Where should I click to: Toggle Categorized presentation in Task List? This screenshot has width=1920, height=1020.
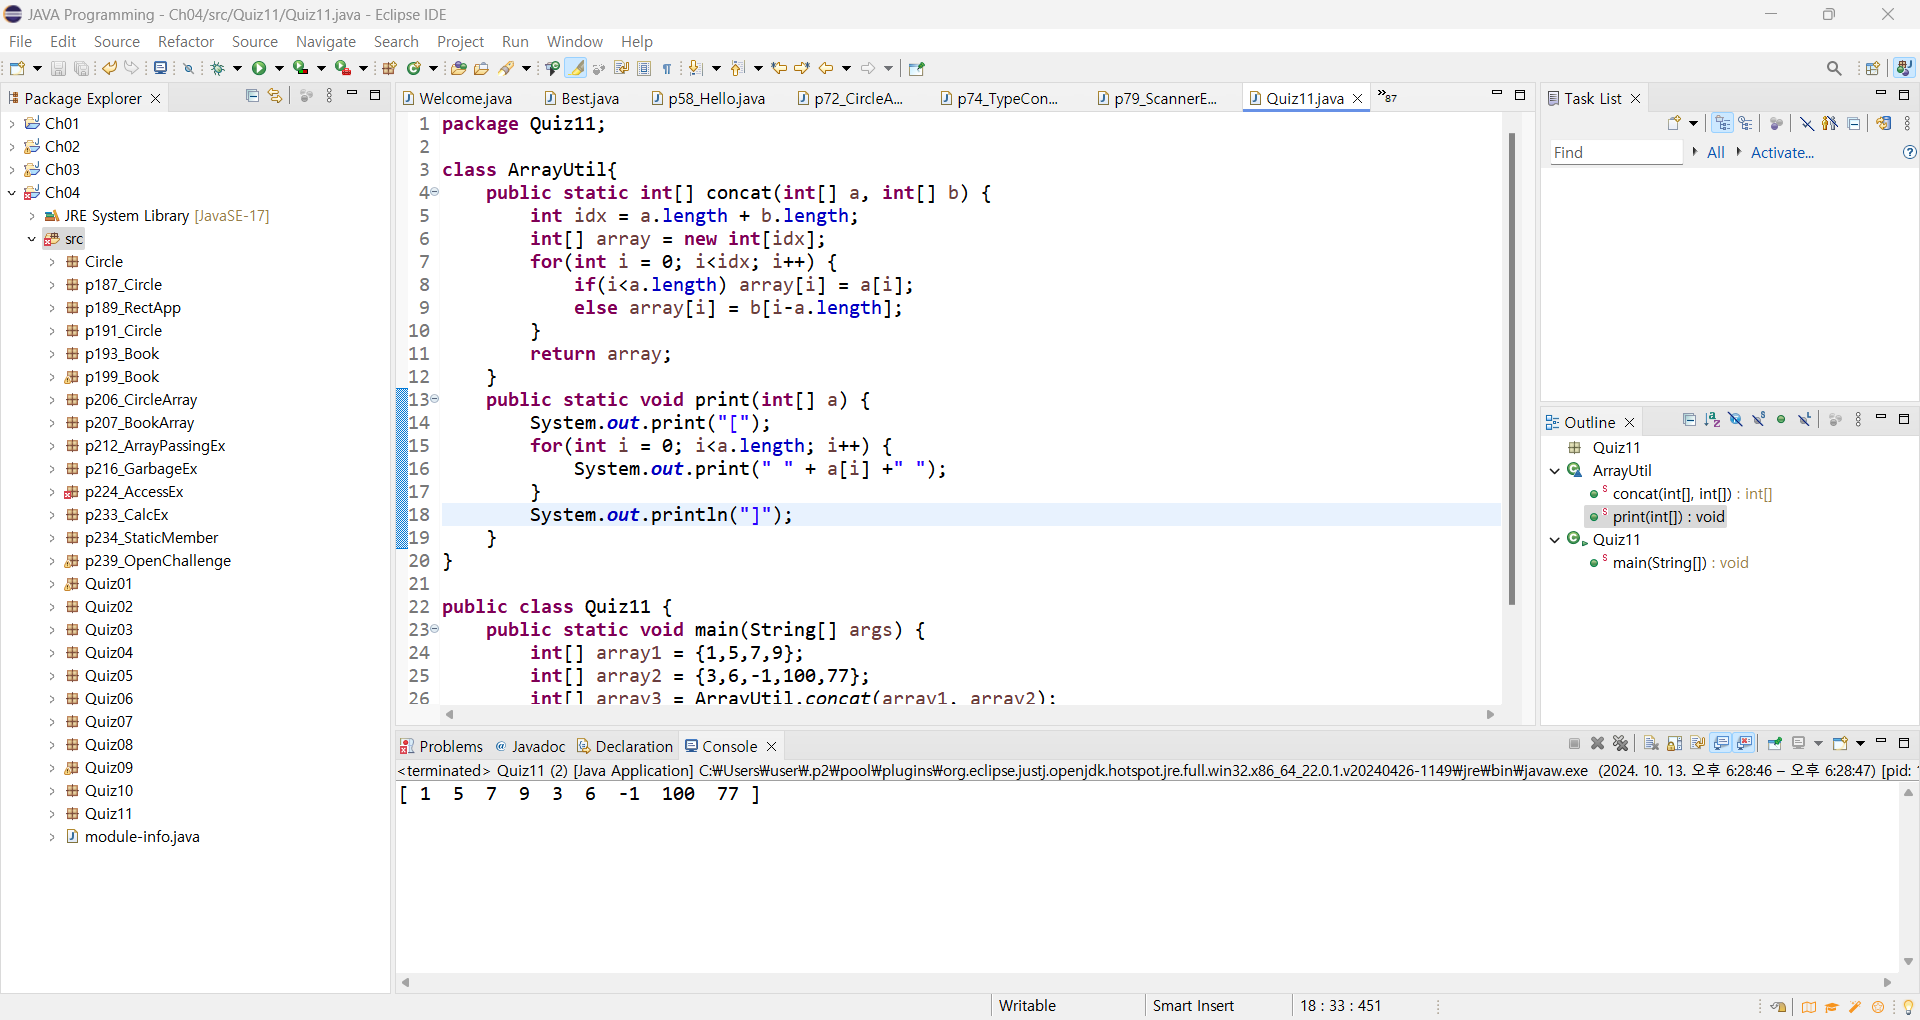click(x=1723, y=123)
